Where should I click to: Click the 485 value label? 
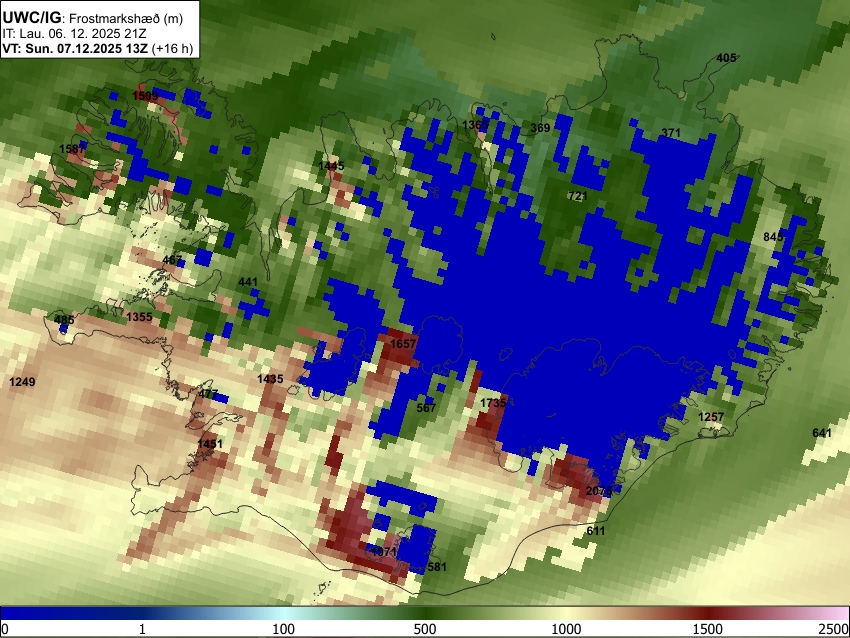tap(64, 320)
